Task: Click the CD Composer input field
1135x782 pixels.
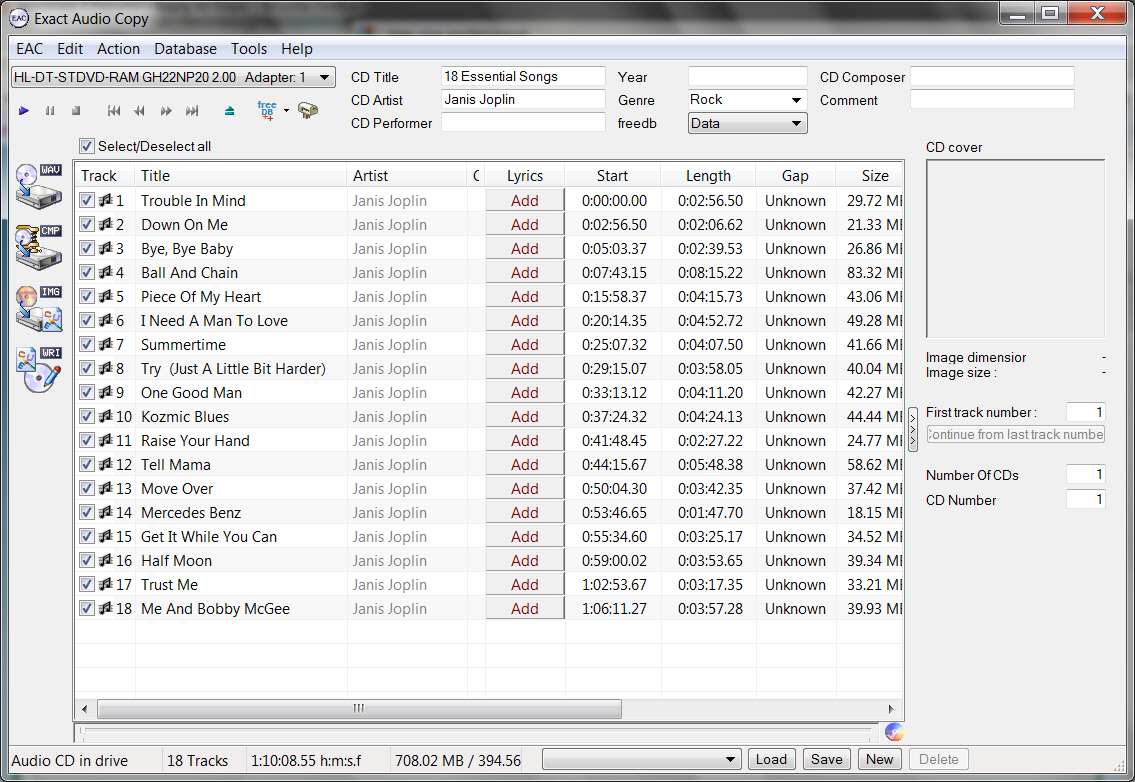Action: [x=992, y=77]
